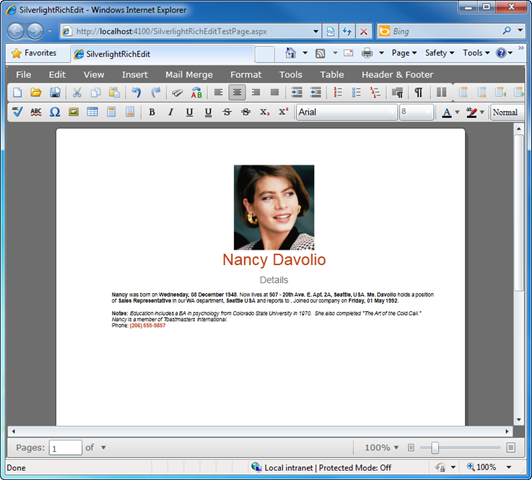Expand the highlight color arrow
This screenshot has height=480, width=532.
coord(482,112)
